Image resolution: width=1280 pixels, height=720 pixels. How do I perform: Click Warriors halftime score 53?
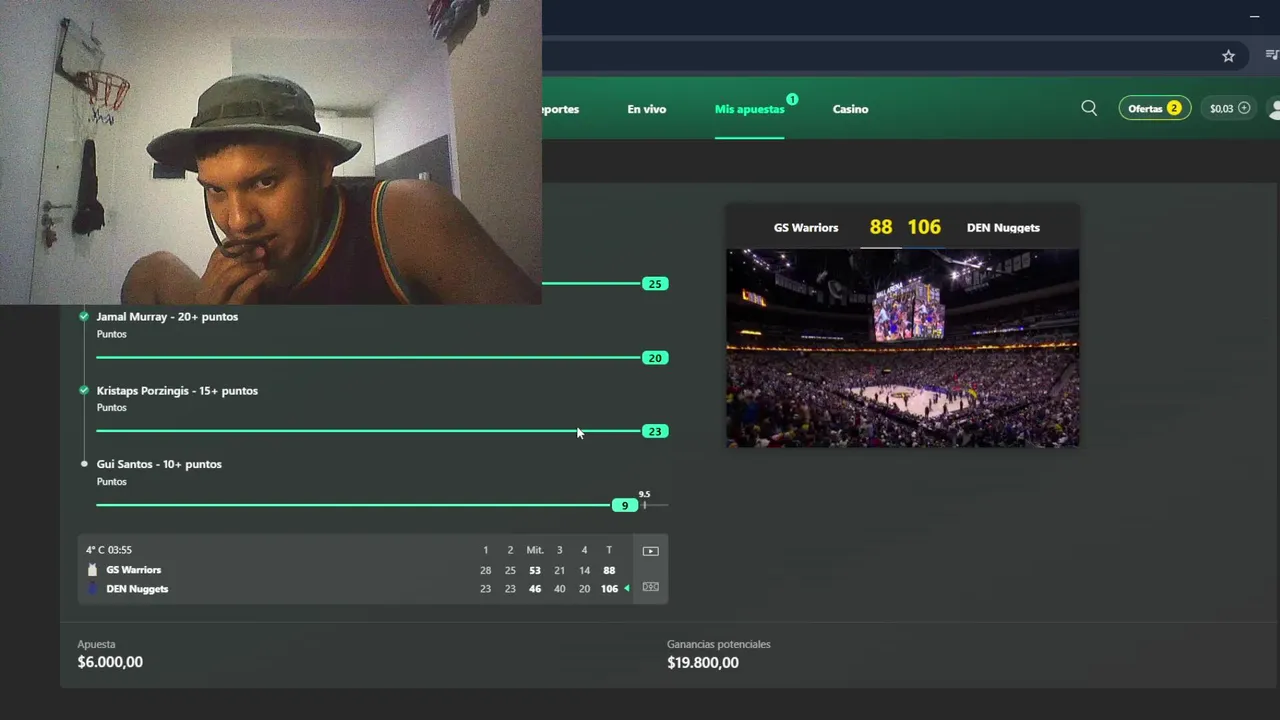(x=535, y=570)
